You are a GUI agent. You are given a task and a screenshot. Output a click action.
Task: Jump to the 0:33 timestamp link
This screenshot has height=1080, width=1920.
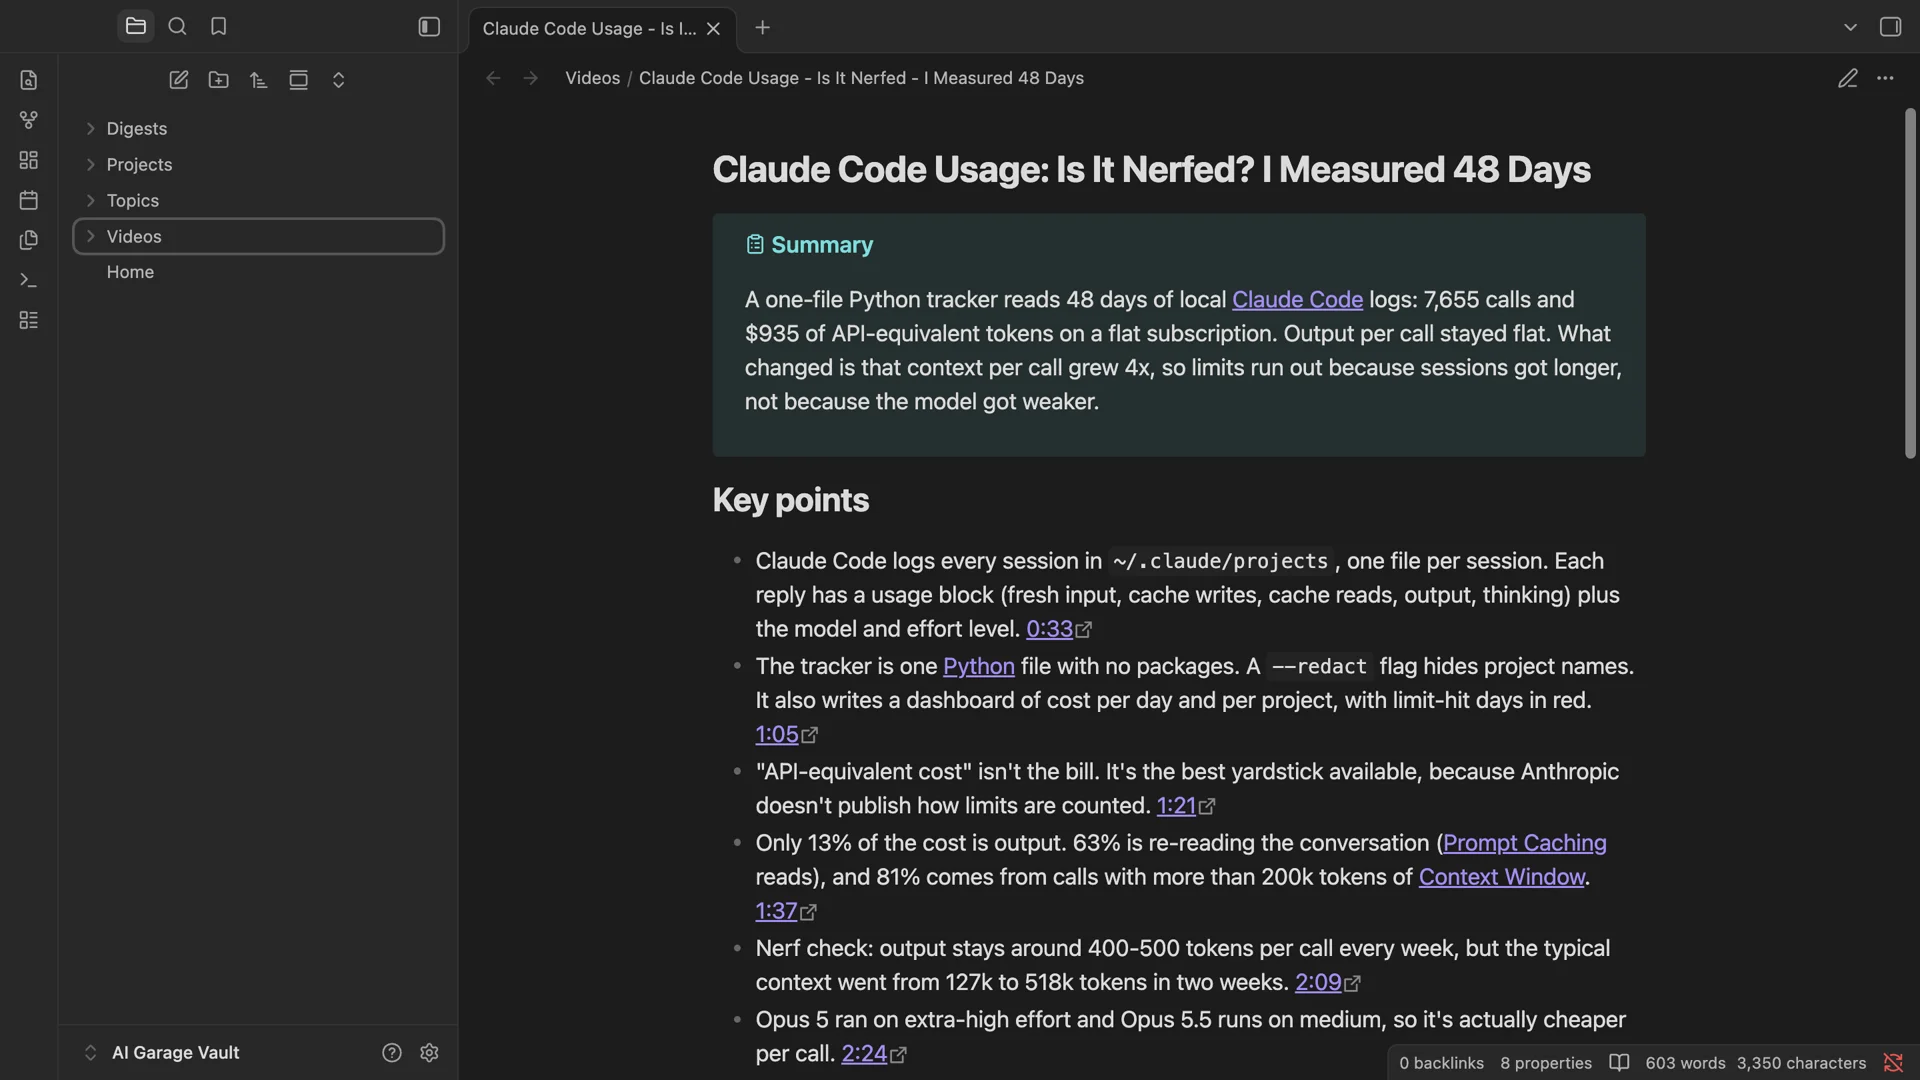click(1049, 629)
